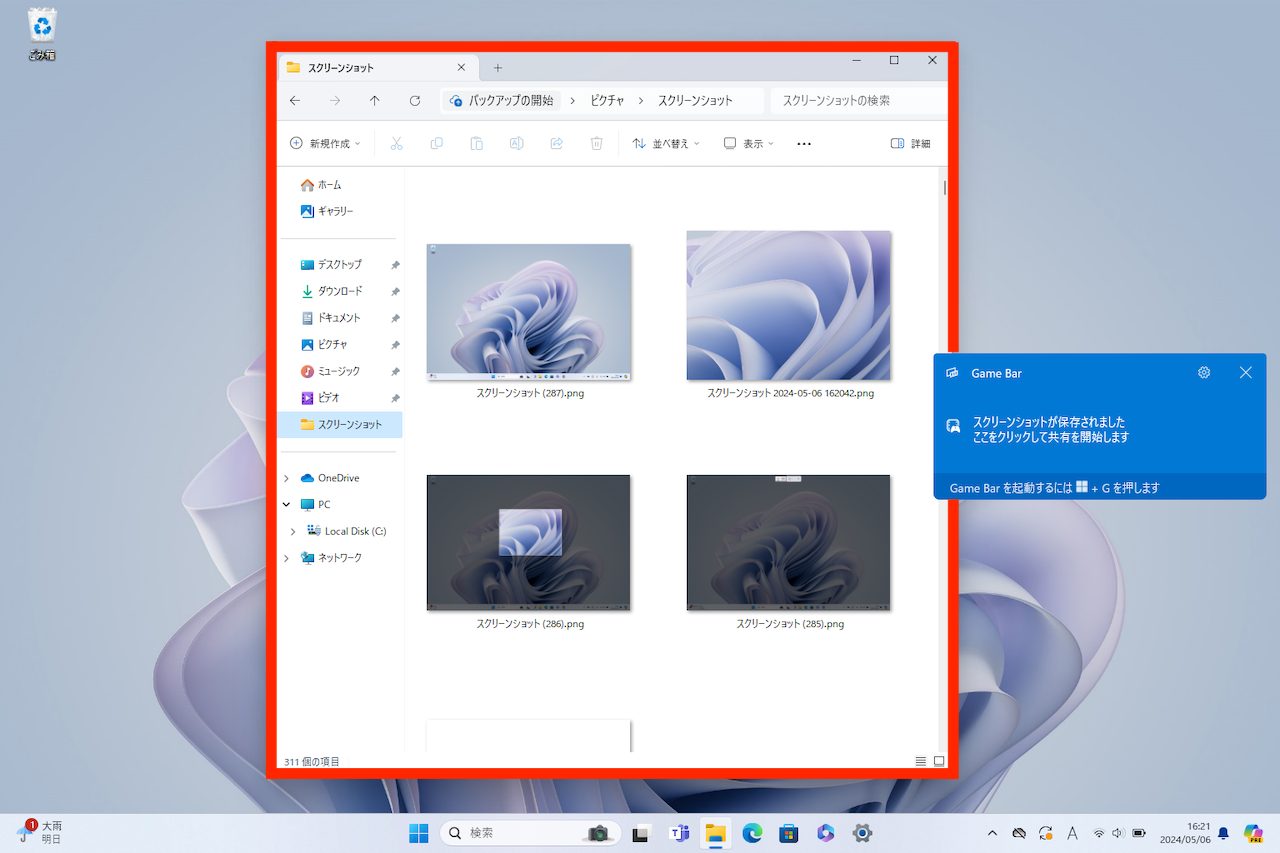This screenshot has height=853, width=1280.
Task: Open the 並べ替え sort dropdown
Action: [666, 144]
